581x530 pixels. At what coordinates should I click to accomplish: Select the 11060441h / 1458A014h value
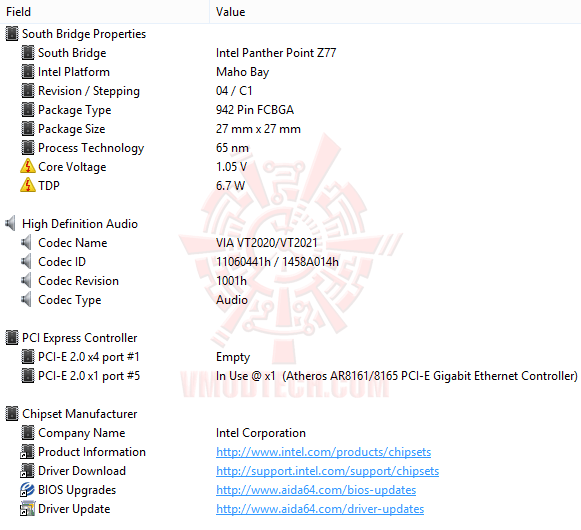[x=277, y=262]
